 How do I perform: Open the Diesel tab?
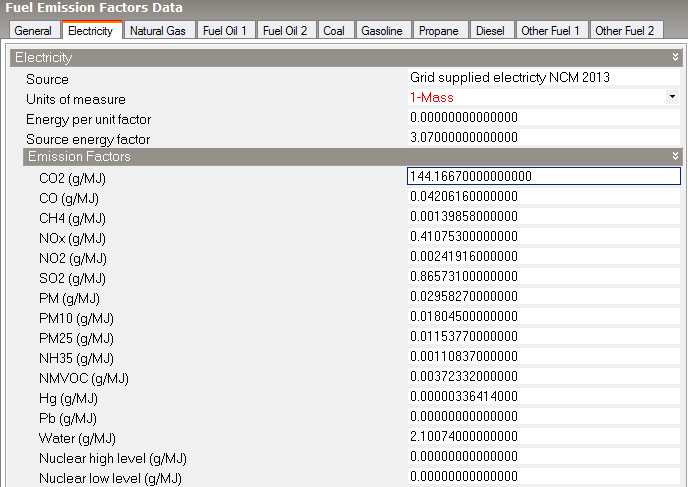coord(490,31)
